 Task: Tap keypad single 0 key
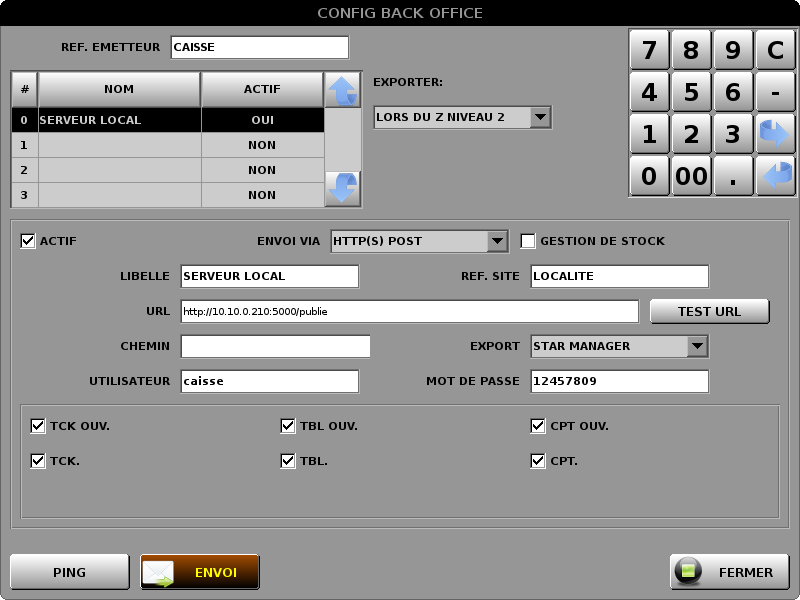[649, 176]
